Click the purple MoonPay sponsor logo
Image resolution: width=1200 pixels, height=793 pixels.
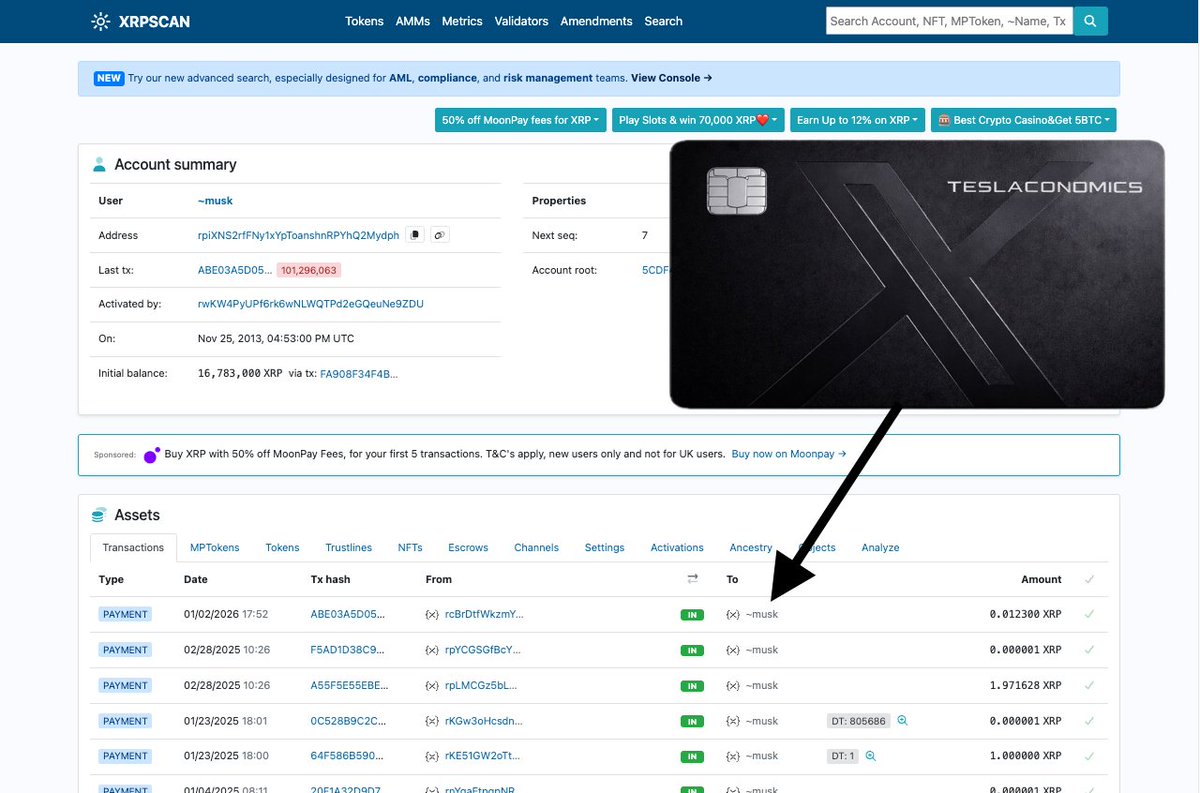tap(151, 455)
